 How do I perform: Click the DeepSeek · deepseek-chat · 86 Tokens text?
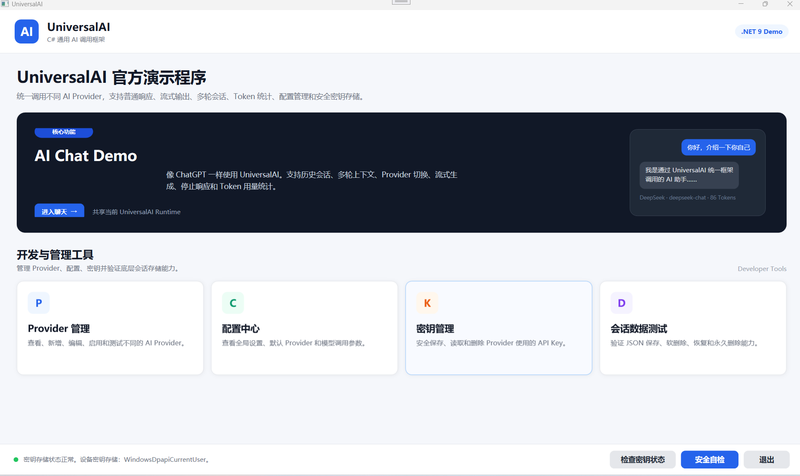687,197
